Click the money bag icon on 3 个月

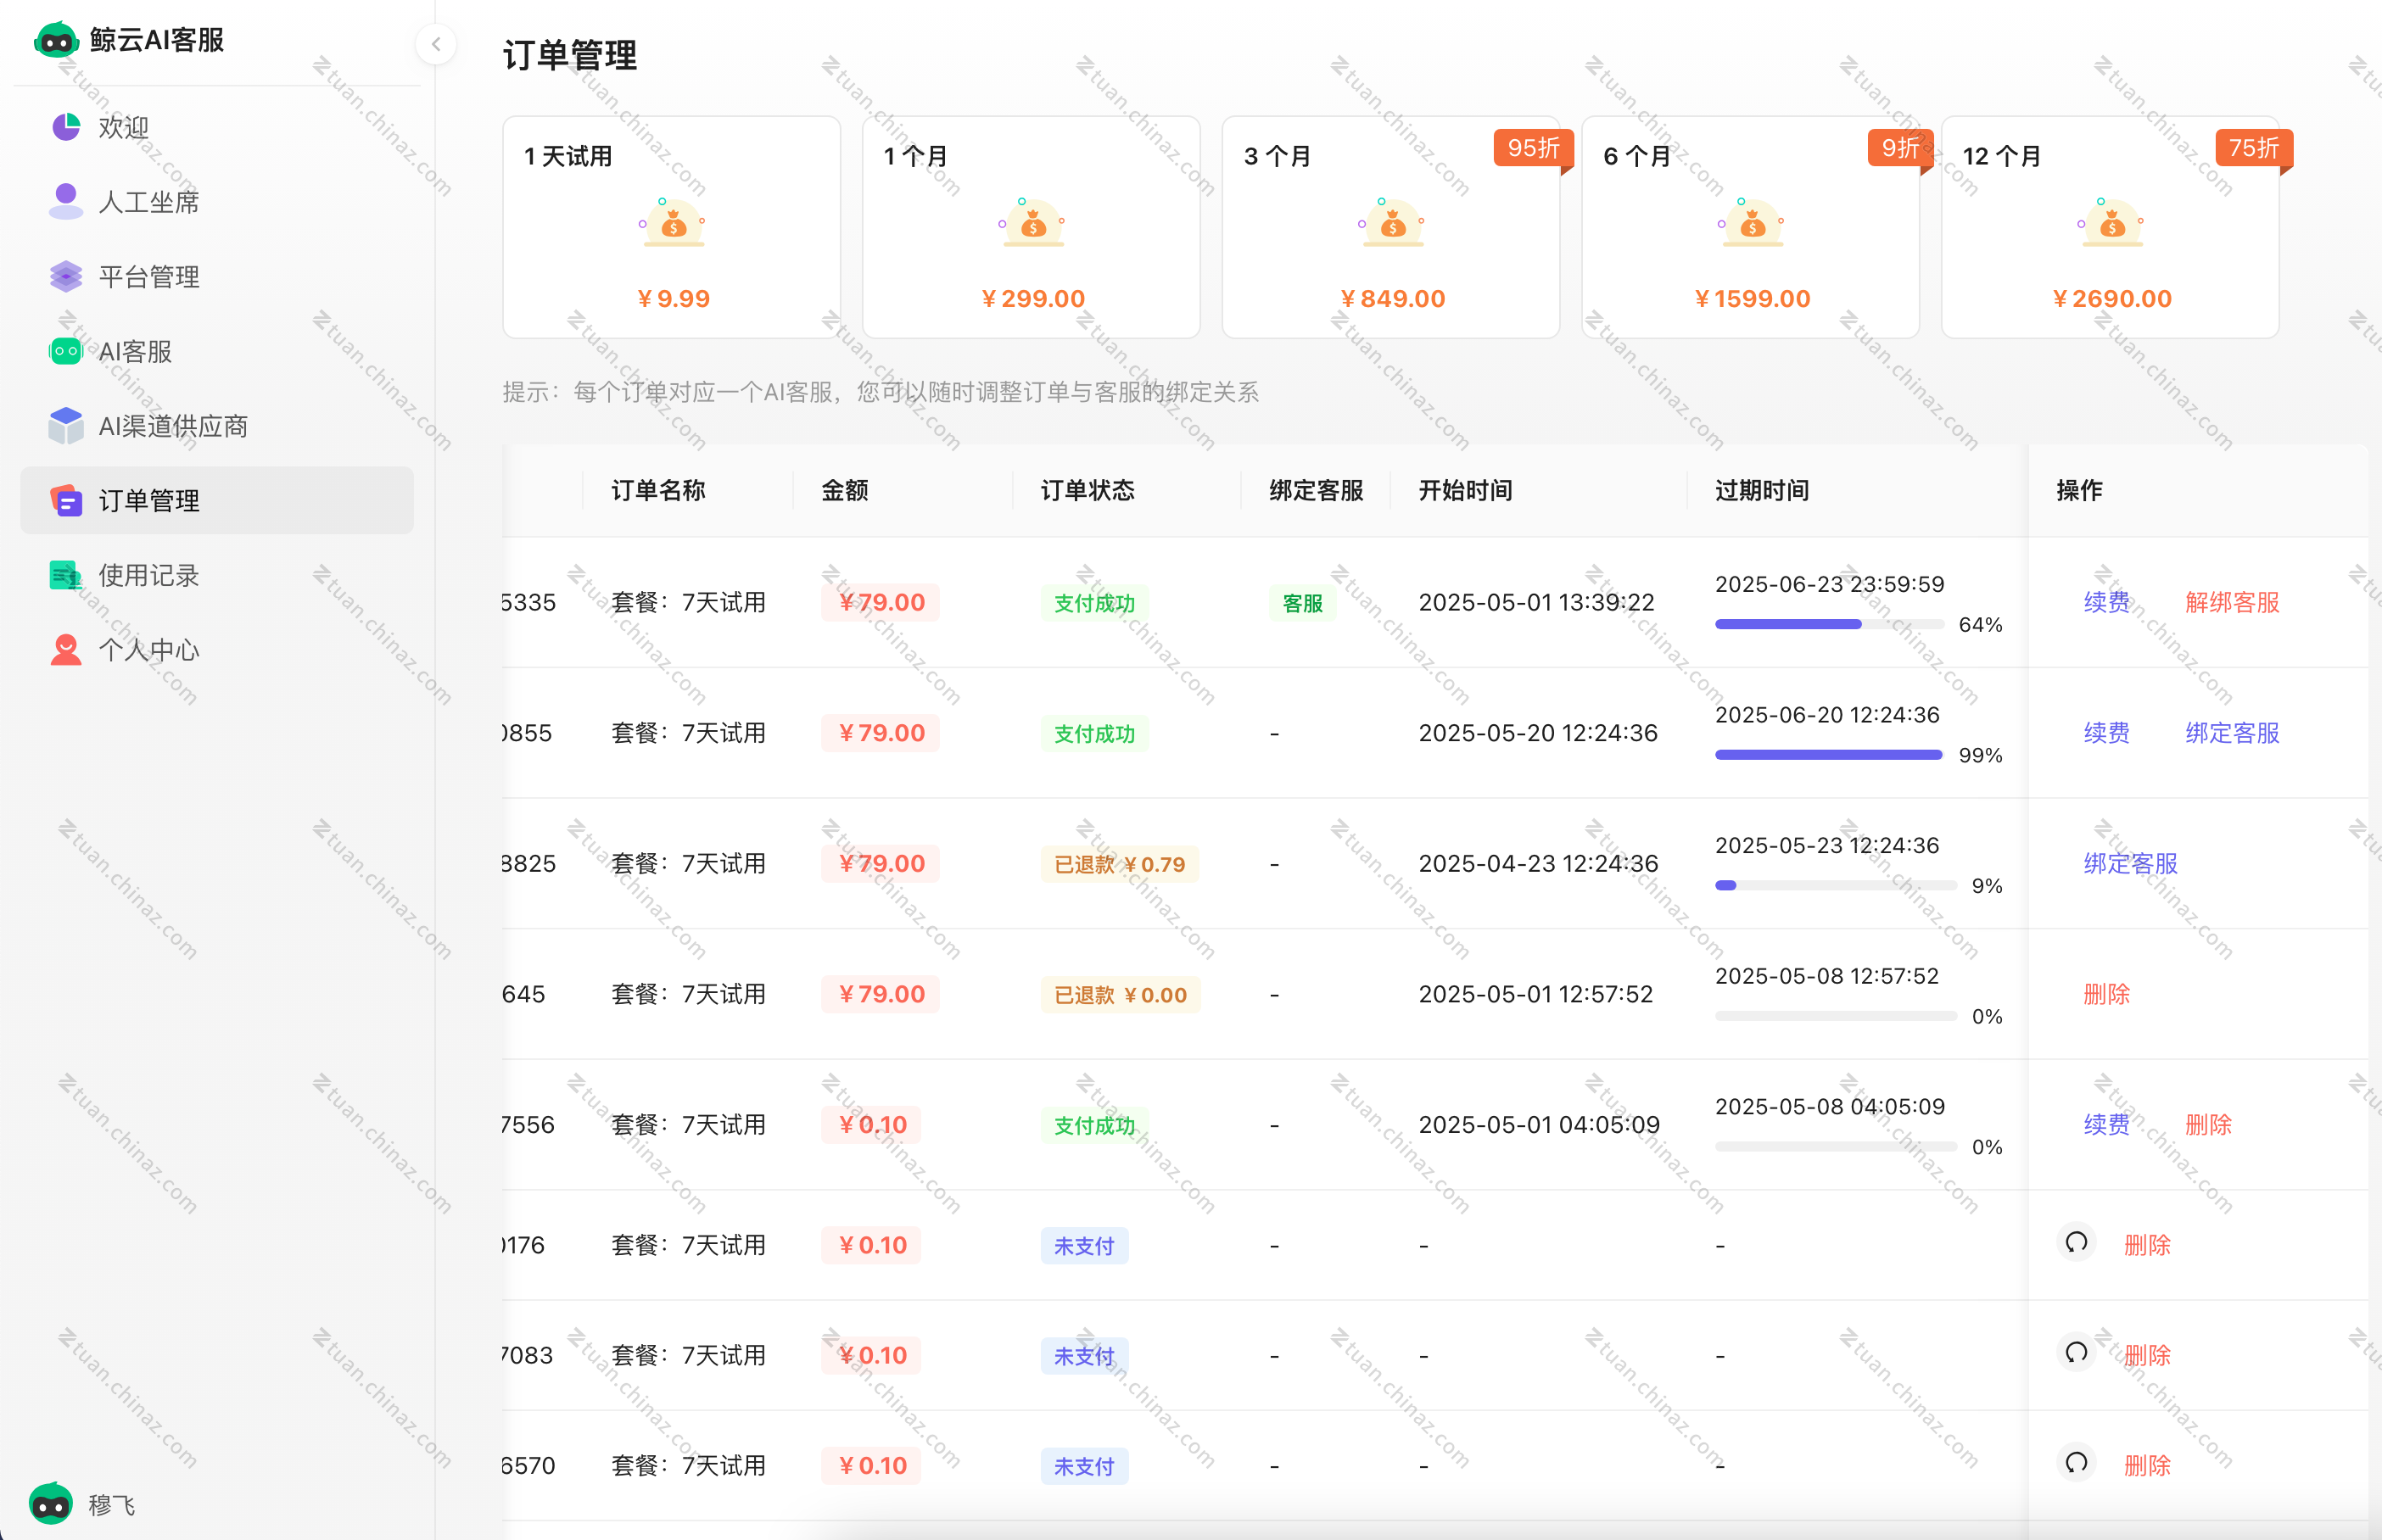pos(1392,223)
